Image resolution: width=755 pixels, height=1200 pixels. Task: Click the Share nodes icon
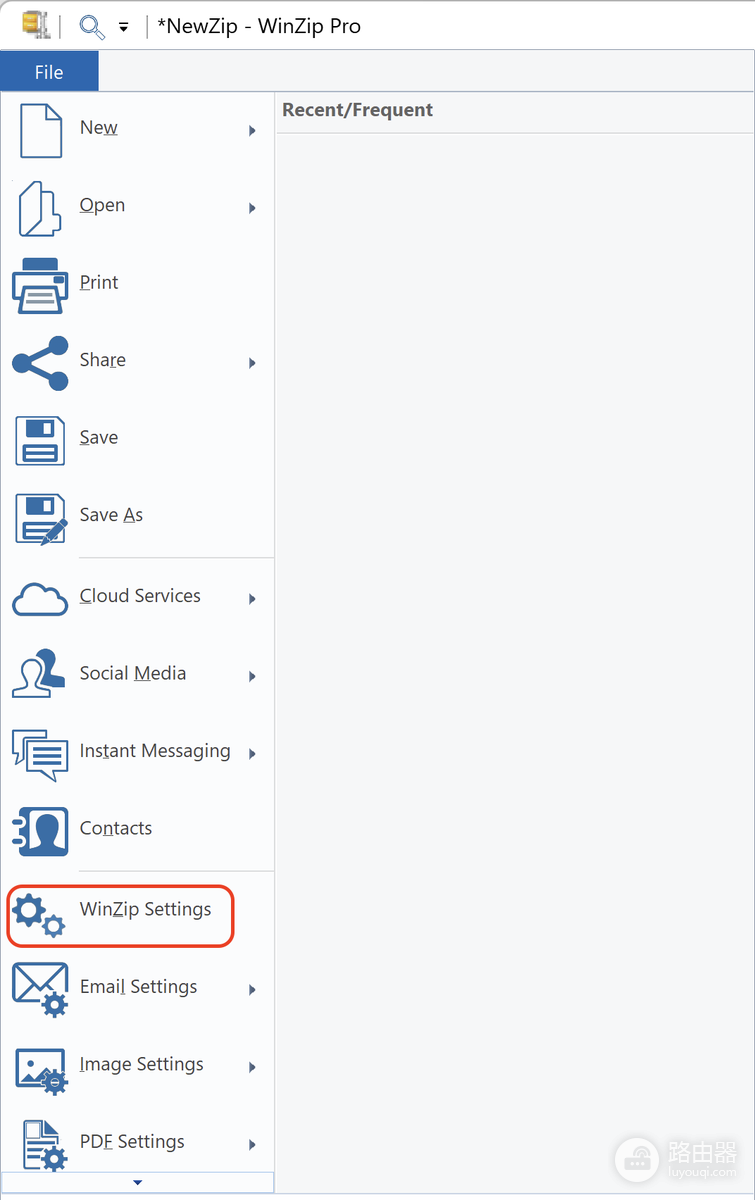click(40, 363)
